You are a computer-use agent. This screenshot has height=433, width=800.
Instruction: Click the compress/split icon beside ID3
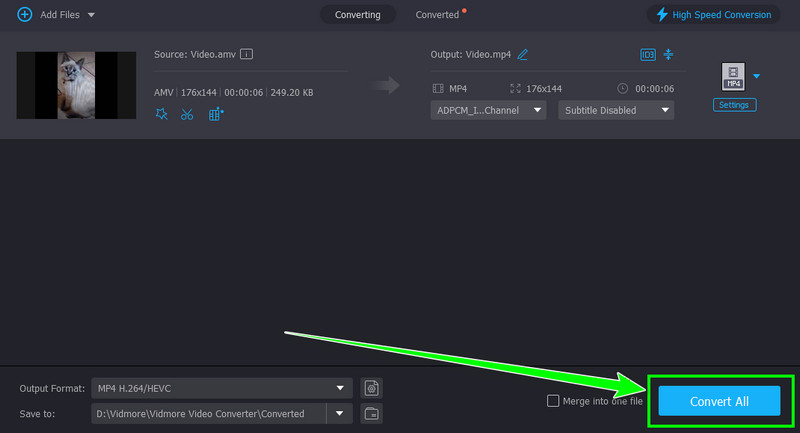click(669, 54)
